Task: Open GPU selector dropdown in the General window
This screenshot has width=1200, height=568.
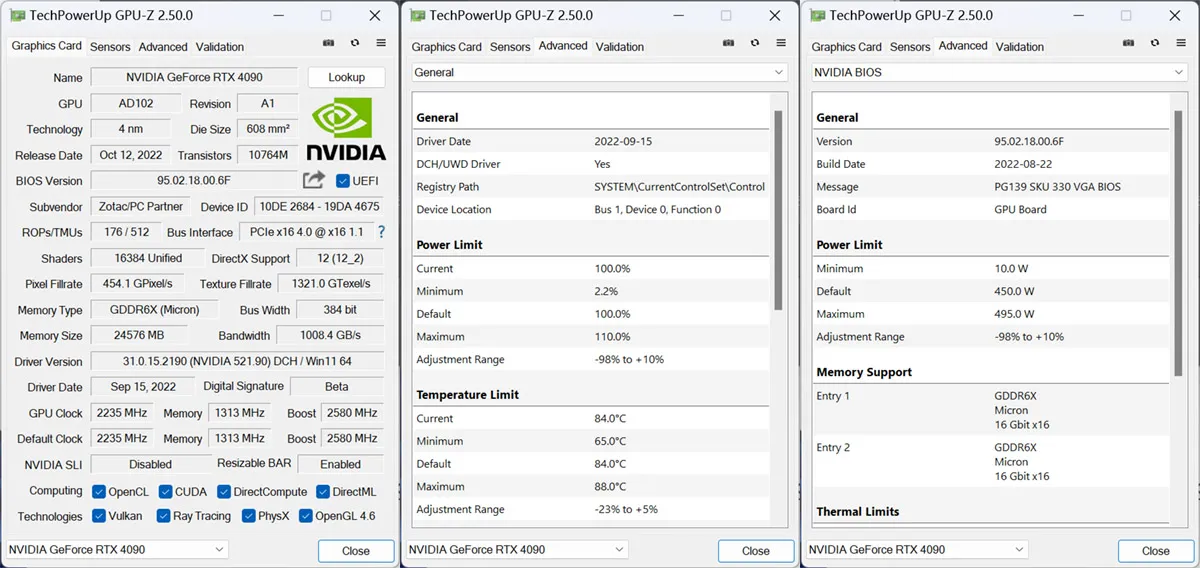Action: tap(517, 550)
